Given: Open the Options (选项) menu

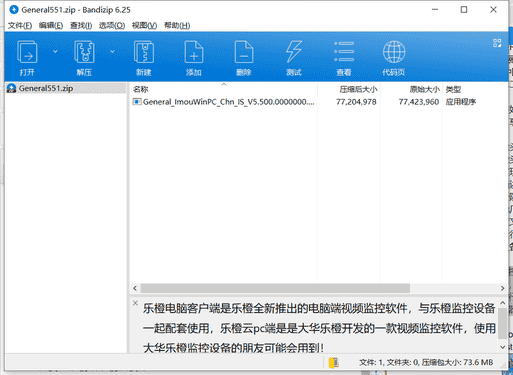Looking at the screenshot, I should point(112,25).
